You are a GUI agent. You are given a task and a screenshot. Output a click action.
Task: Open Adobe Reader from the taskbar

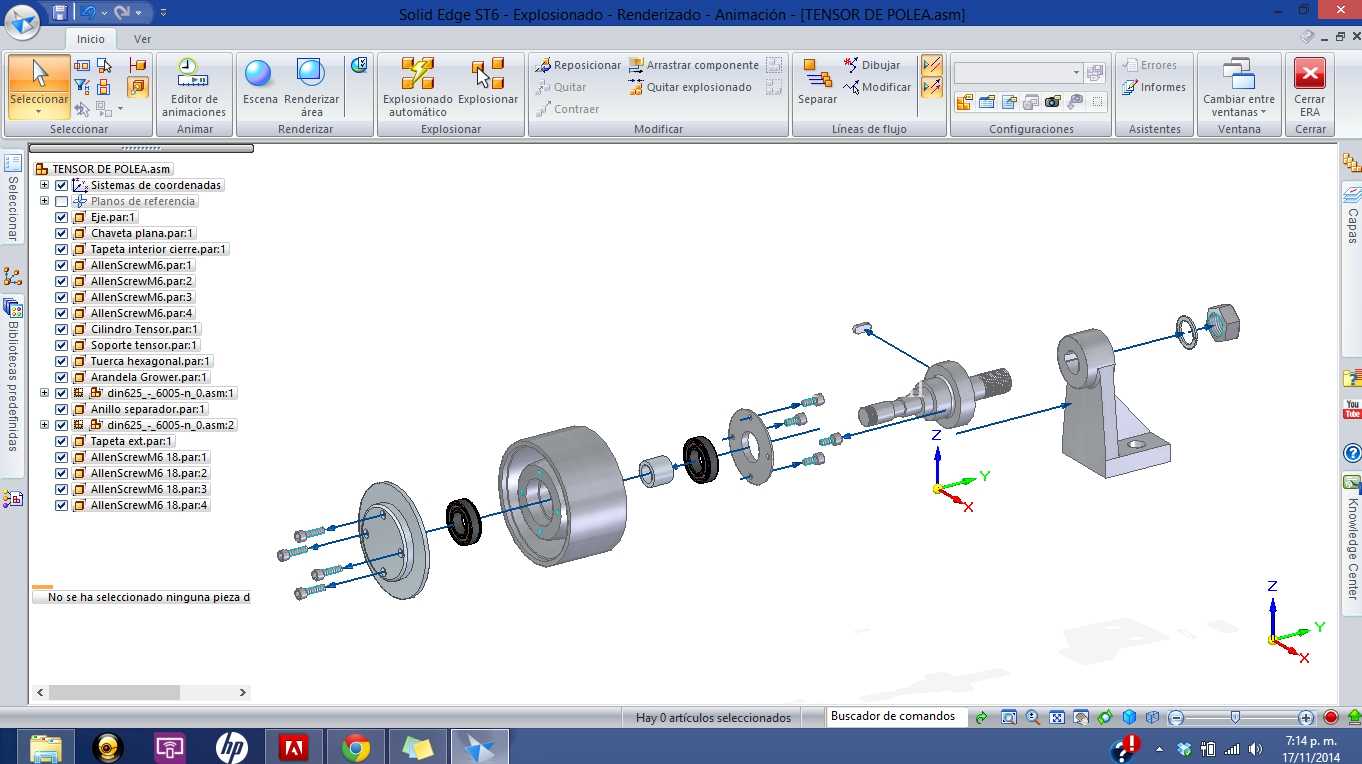(x=293, y=747)
